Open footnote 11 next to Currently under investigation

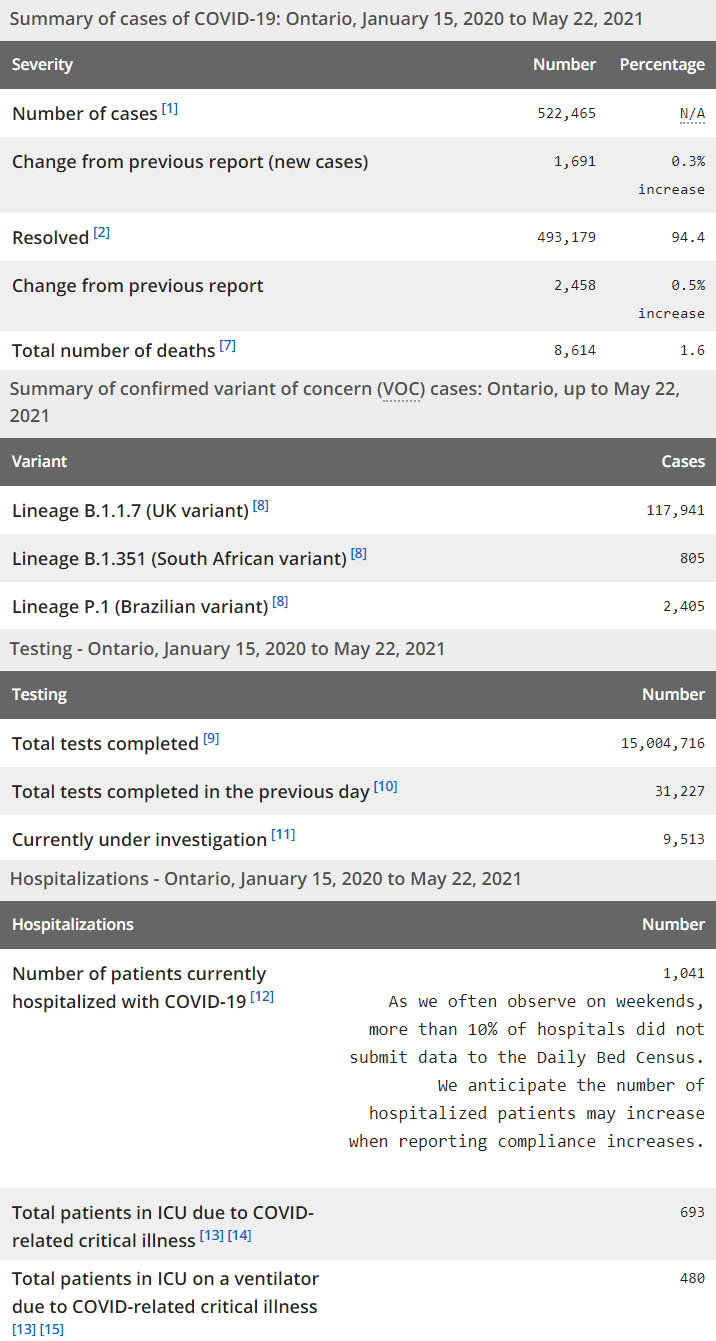pos(283,835)
